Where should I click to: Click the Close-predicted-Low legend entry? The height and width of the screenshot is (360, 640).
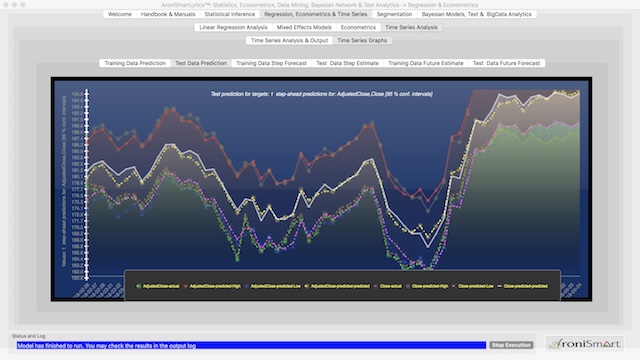click(473, 286)
